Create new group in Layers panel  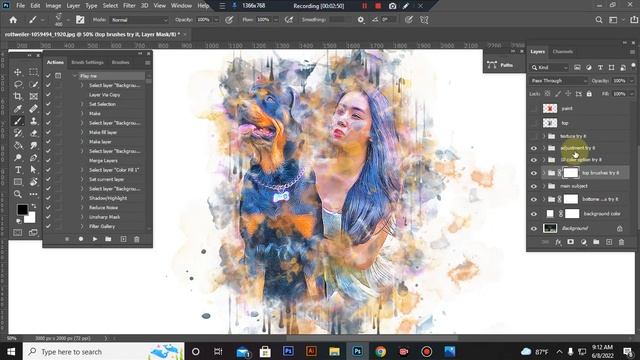coord(596,242)
